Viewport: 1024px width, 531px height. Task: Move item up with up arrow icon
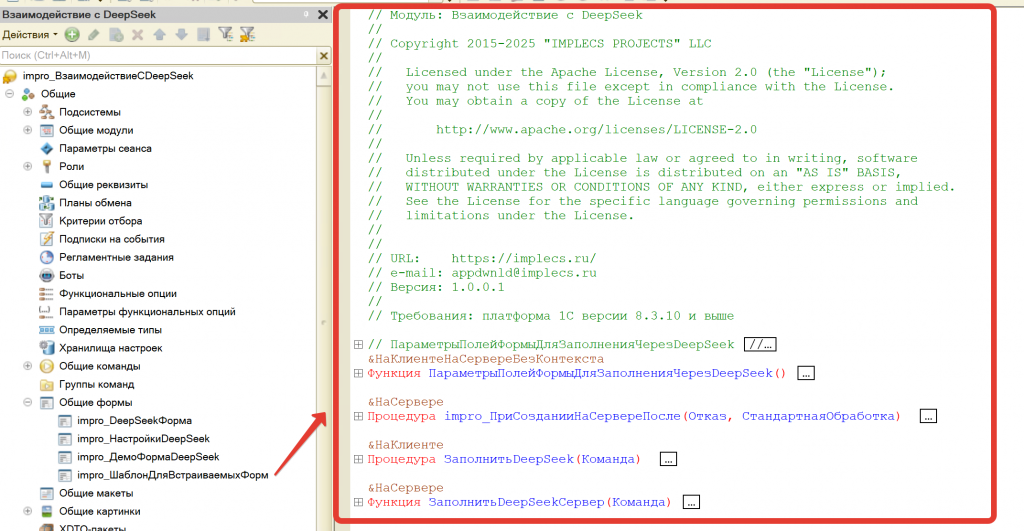click(160, 35)
